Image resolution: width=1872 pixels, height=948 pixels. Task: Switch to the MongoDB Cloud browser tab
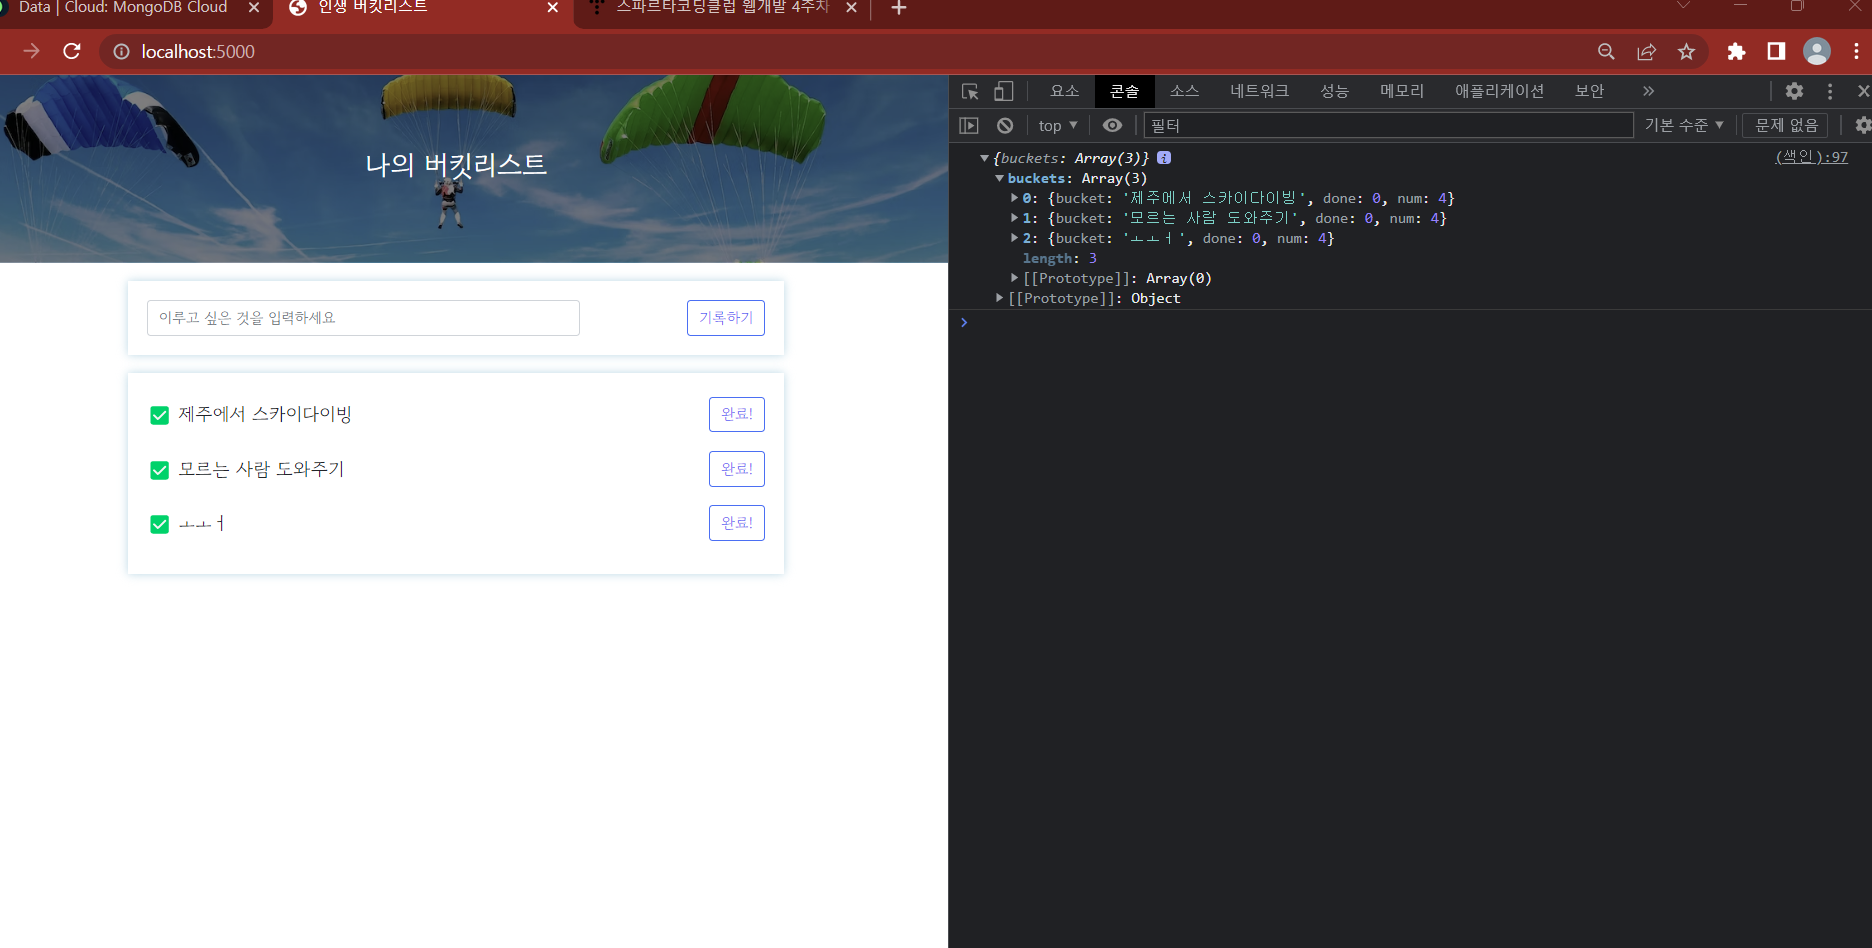(x=122, y=8)
